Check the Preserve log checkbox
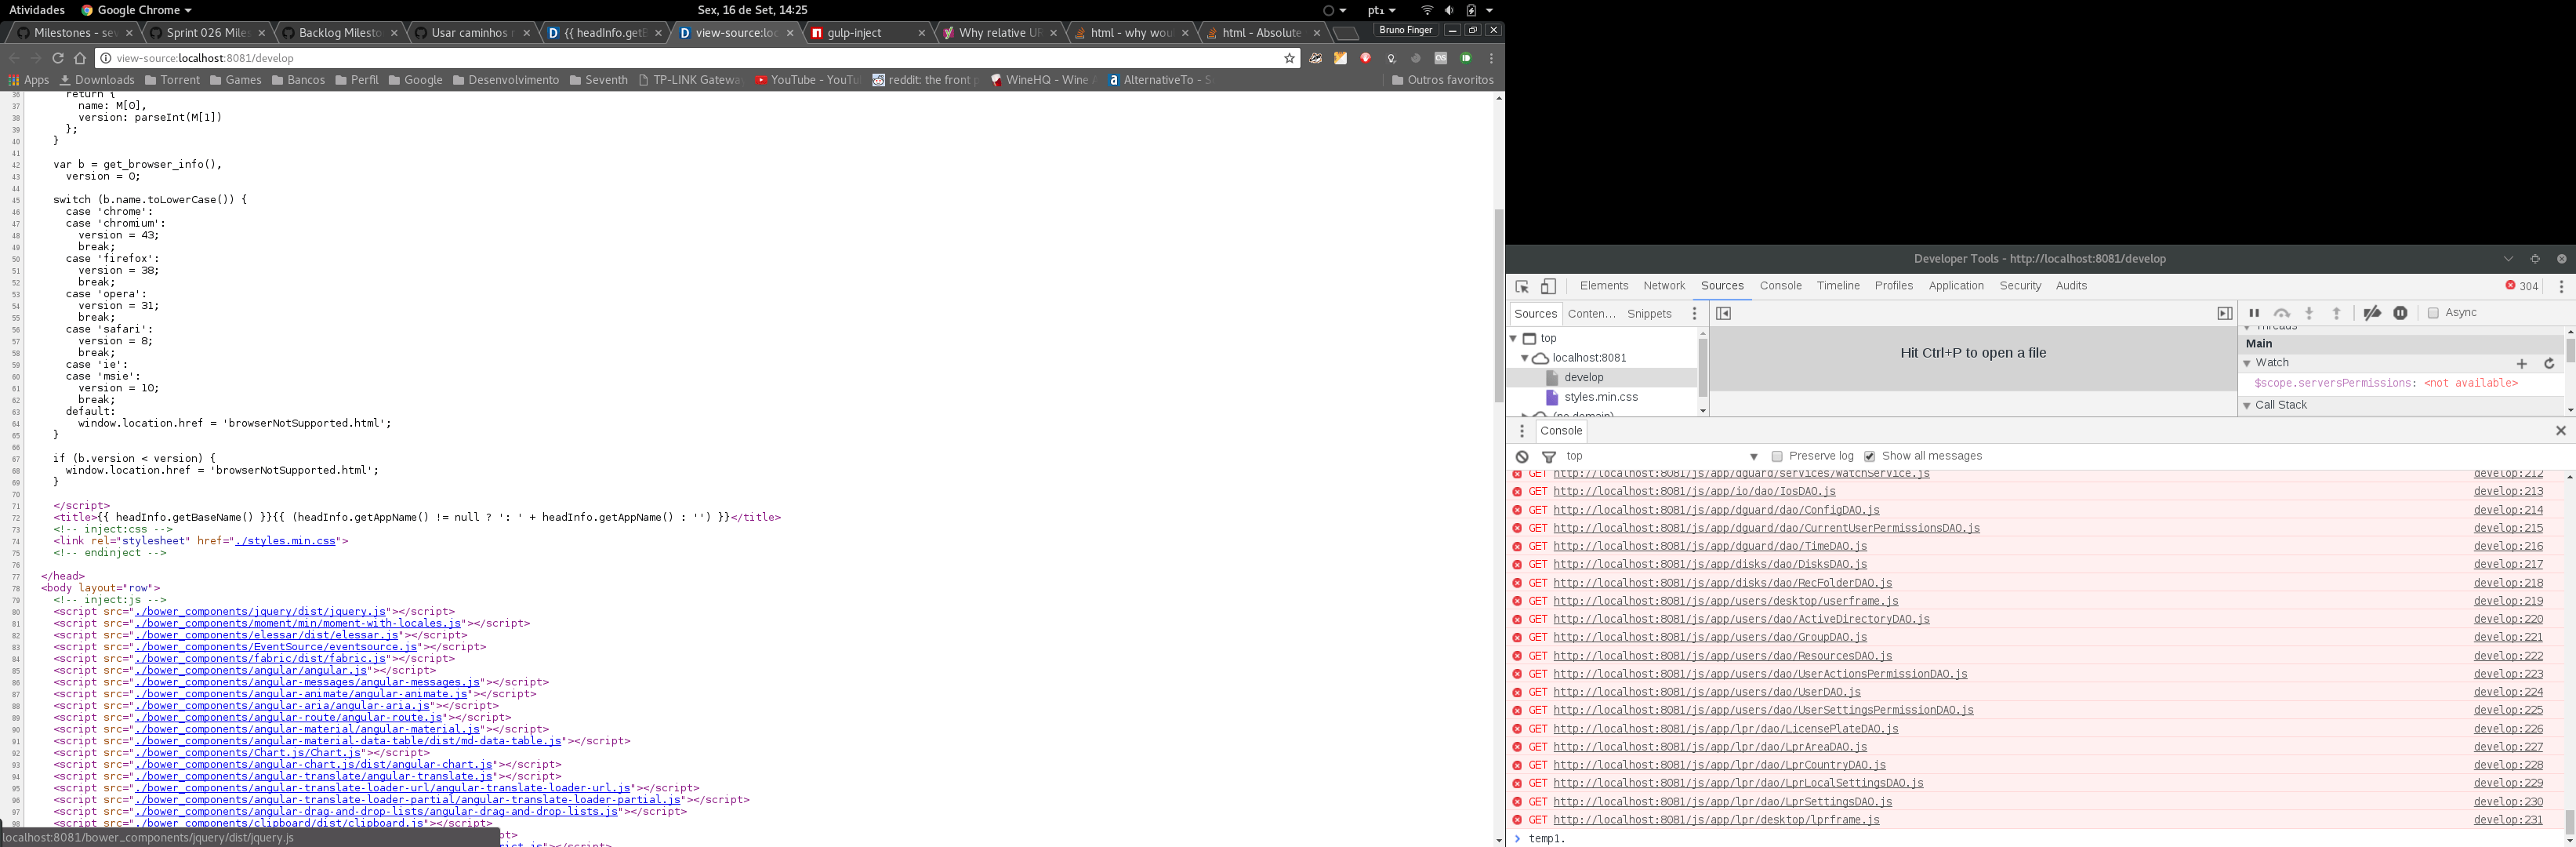The image size is (2576, 847). tap(1777, 457)
